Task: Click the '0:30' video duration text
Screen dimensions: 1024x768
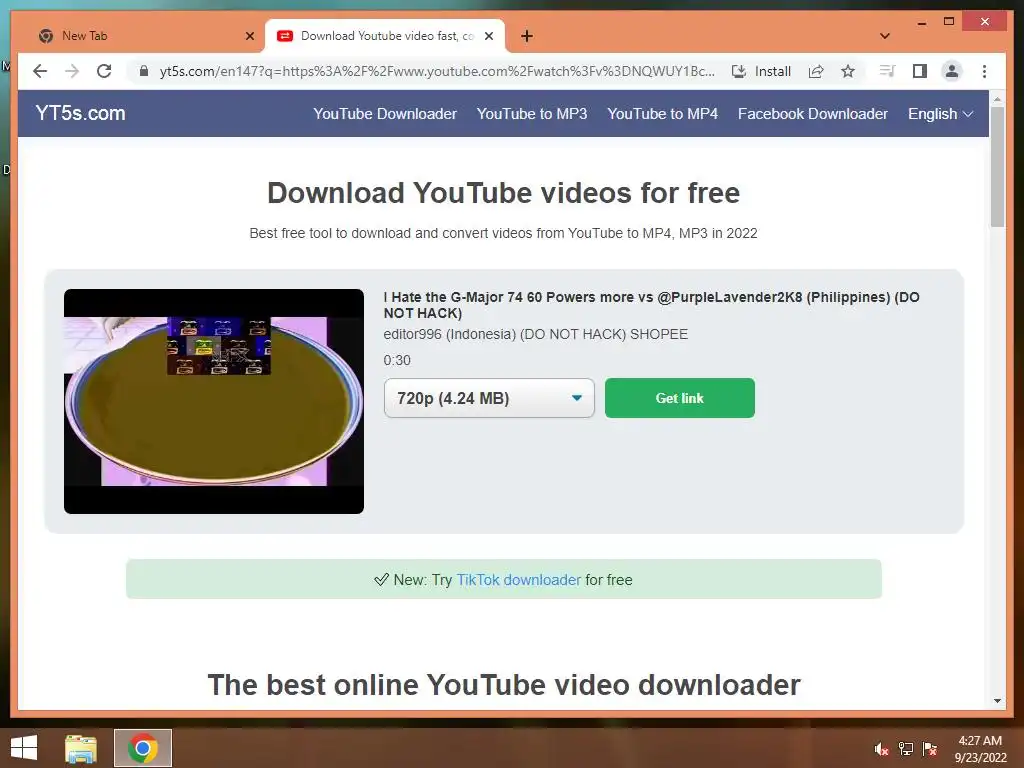Action: point(397,360)
